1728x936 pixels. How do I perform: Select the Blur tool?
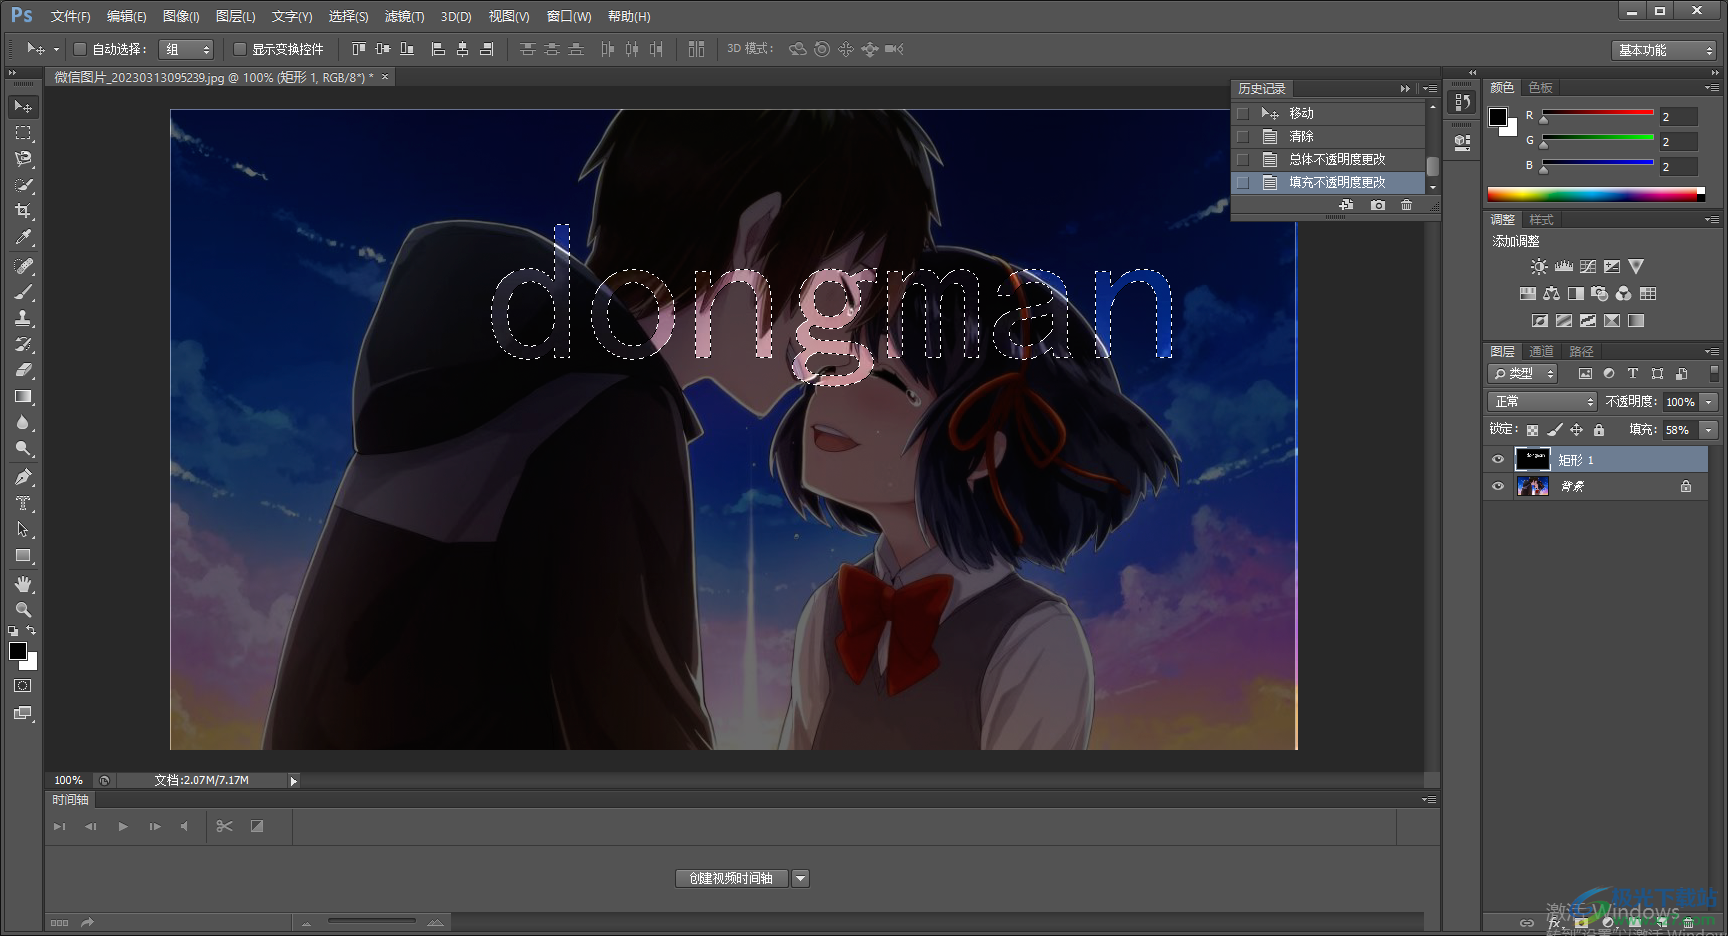[23, 422]
